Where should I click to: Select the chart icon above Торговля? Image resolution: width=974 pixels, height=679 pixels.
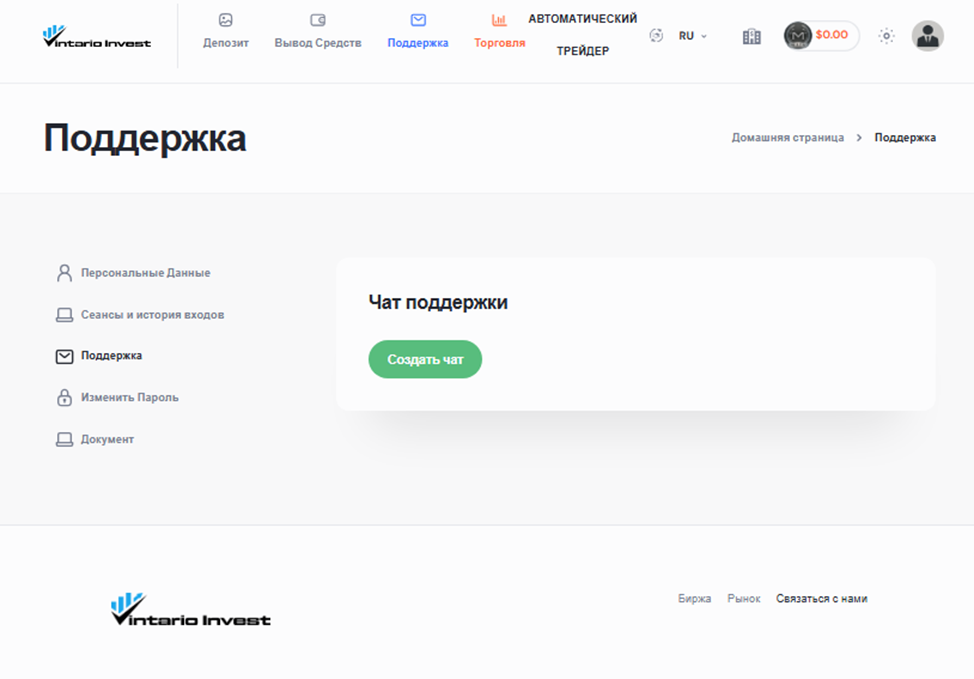click(x=499, y=20)
